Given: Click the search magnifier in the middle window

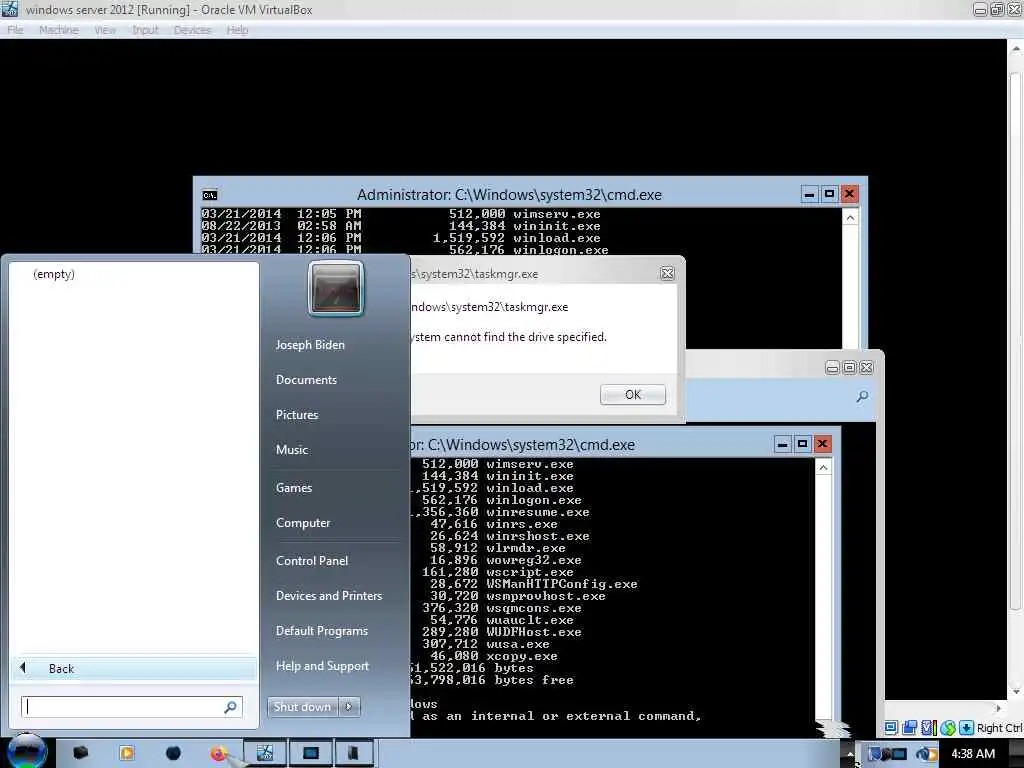Looking at the screenshot, I should 862,396.
